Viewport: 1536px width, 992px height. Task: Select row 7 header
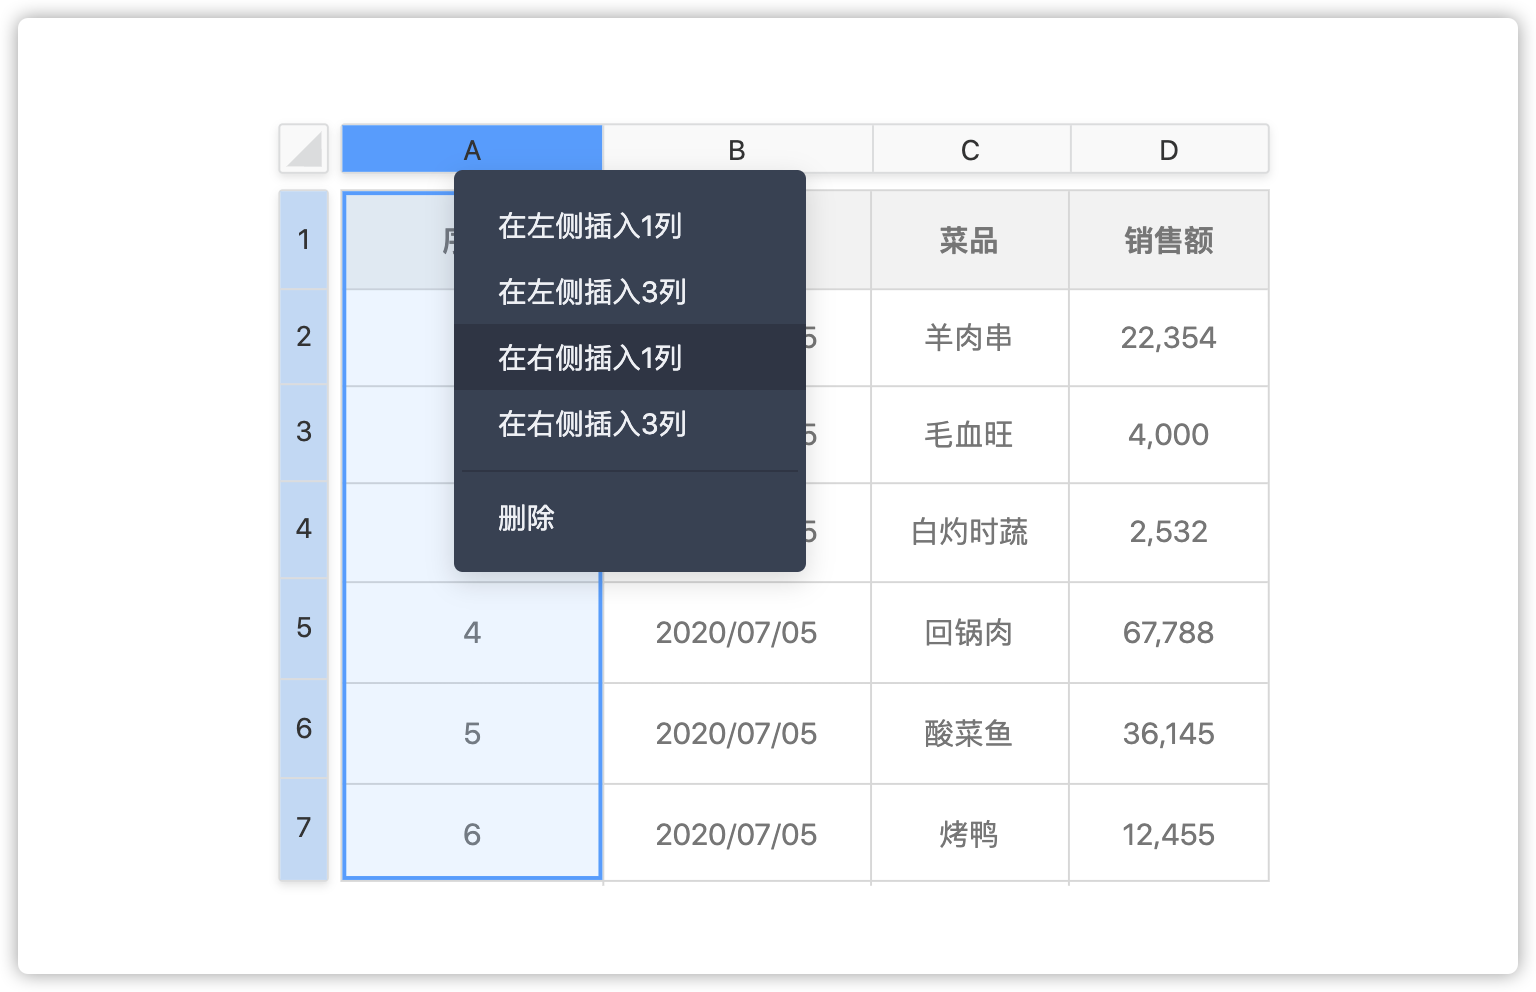[x=304, y=828]
